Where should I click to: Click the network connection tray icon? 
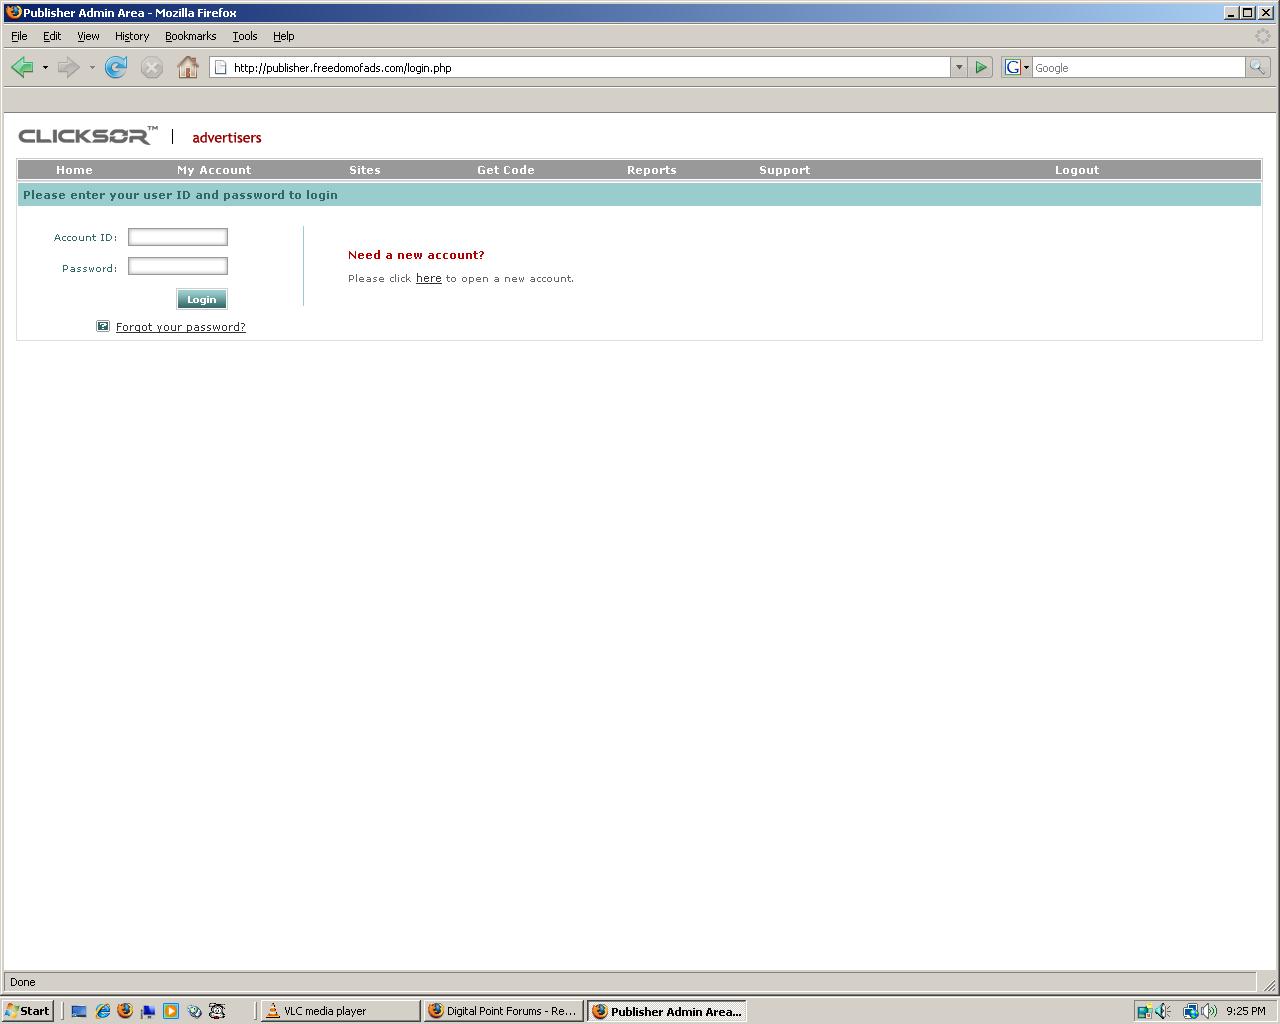1191,1011
